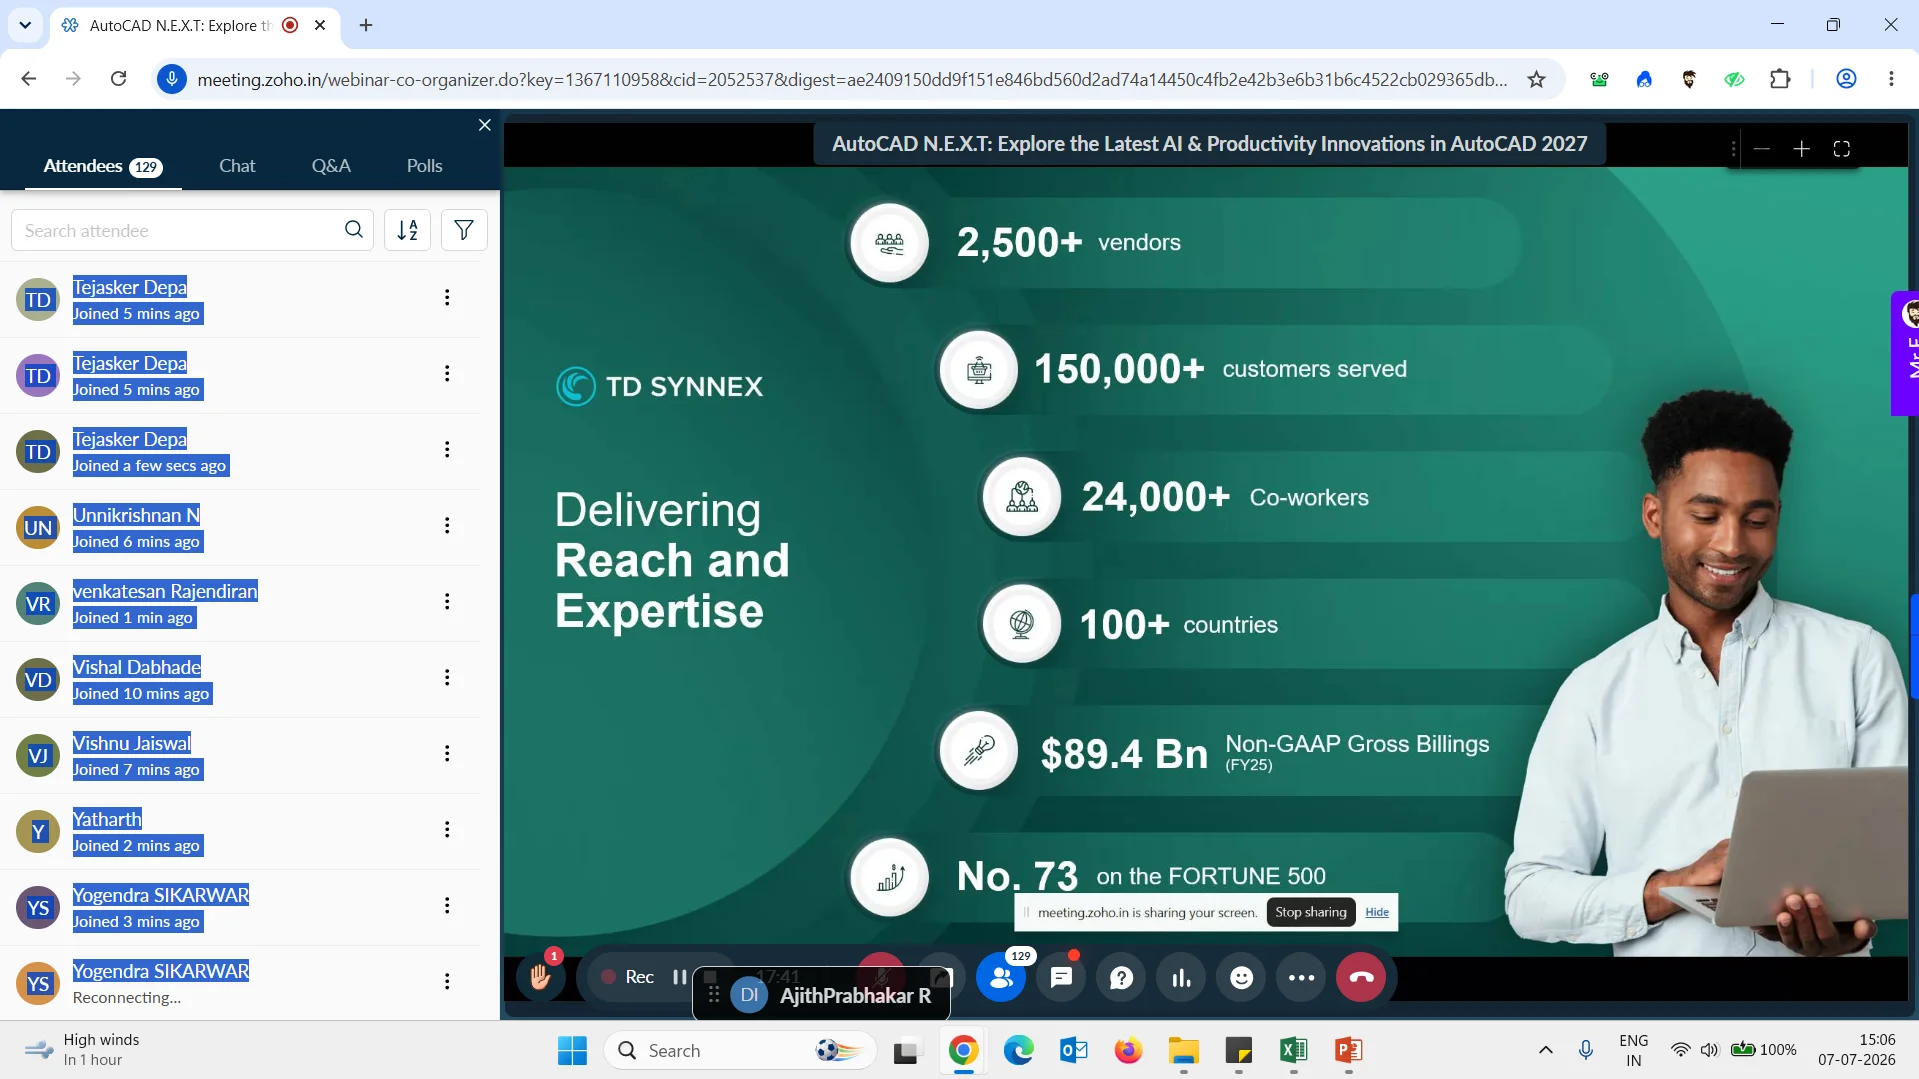Bookmark this page with the star icon
Viewport: 1919px width, 1079px height.
point(1536,79)
